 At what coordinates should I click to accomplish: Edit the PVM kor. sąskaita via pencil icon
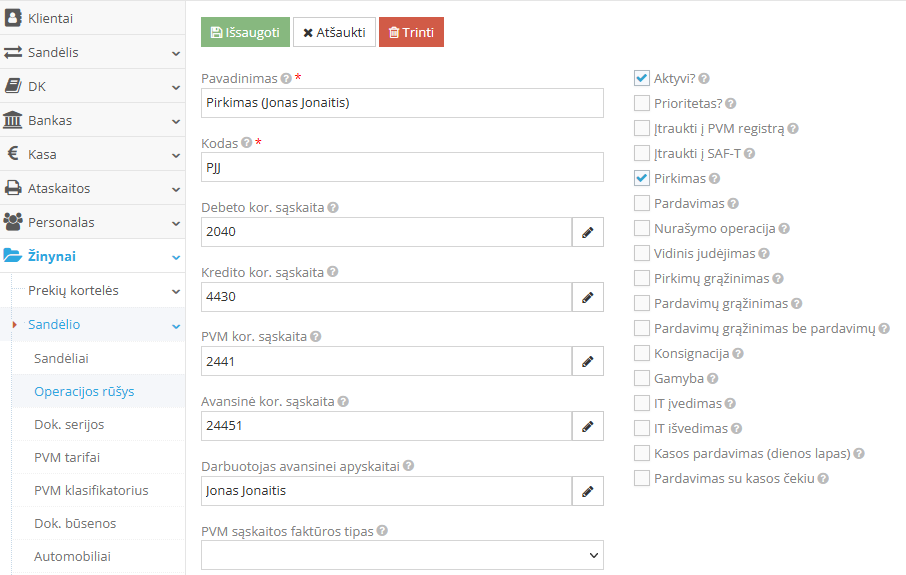coord(588,361)
